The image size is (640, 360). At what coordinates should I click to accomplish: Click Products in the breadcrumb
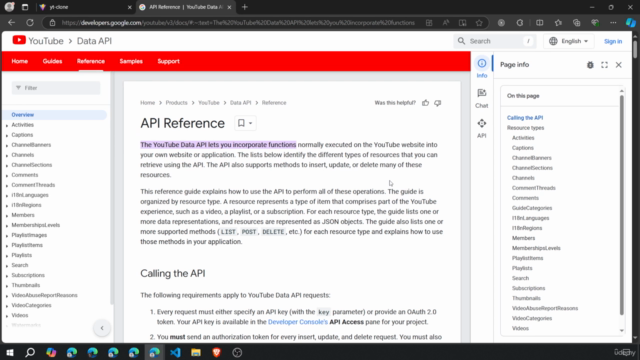point(176,102)
